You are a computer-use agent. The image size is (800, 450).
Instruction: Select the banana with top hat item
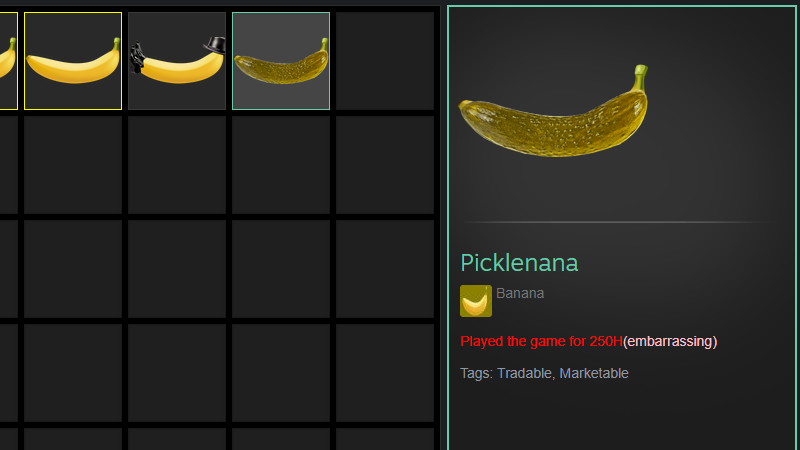click(x=177, y=61)
